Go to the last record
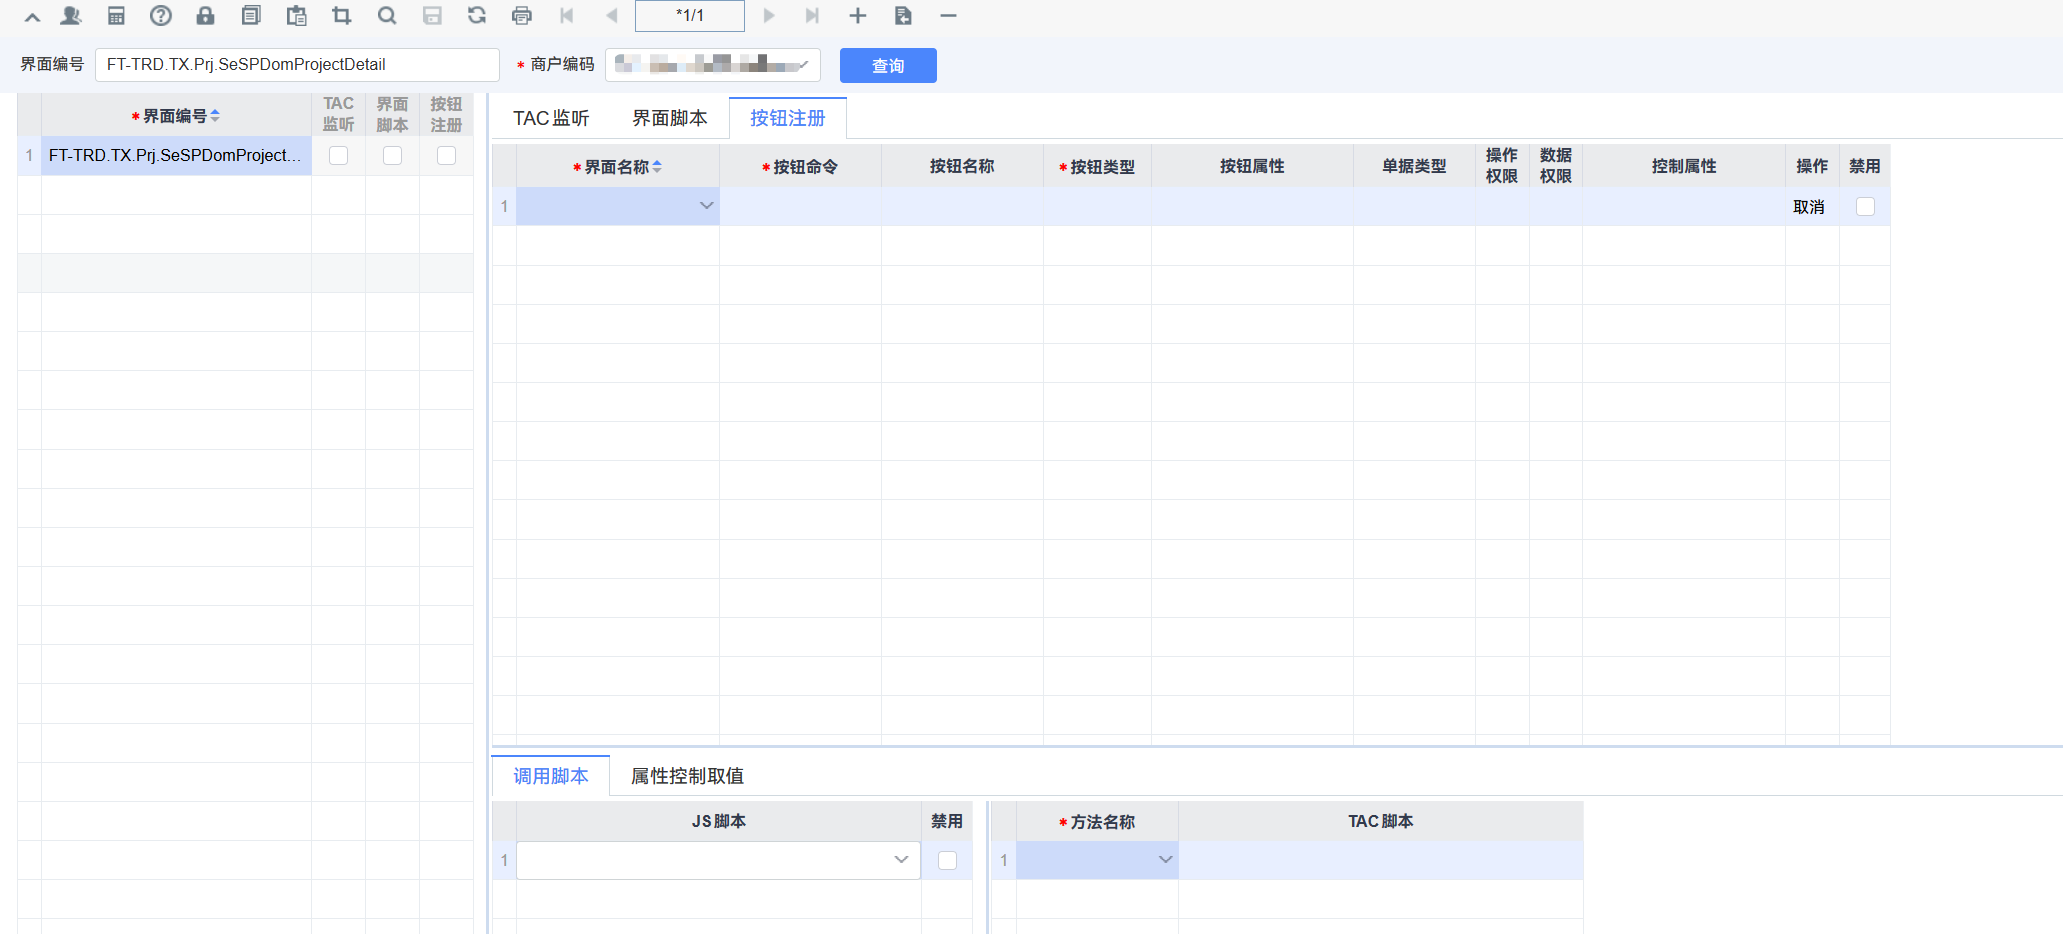The image size is (2063, 934). point(812,16)
